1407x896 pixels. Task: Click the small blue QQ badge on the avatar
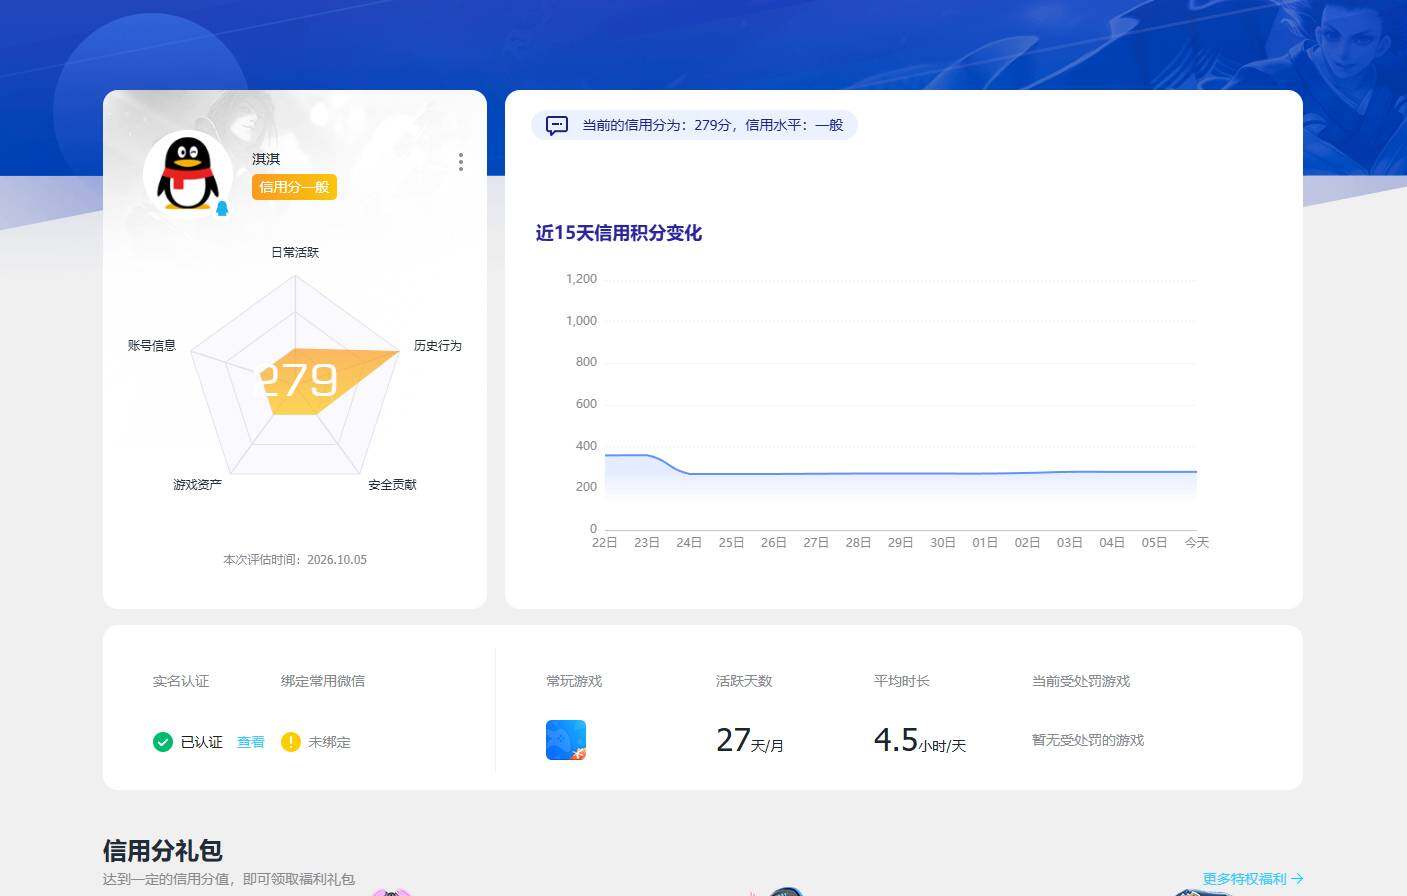tap(222, 208)
